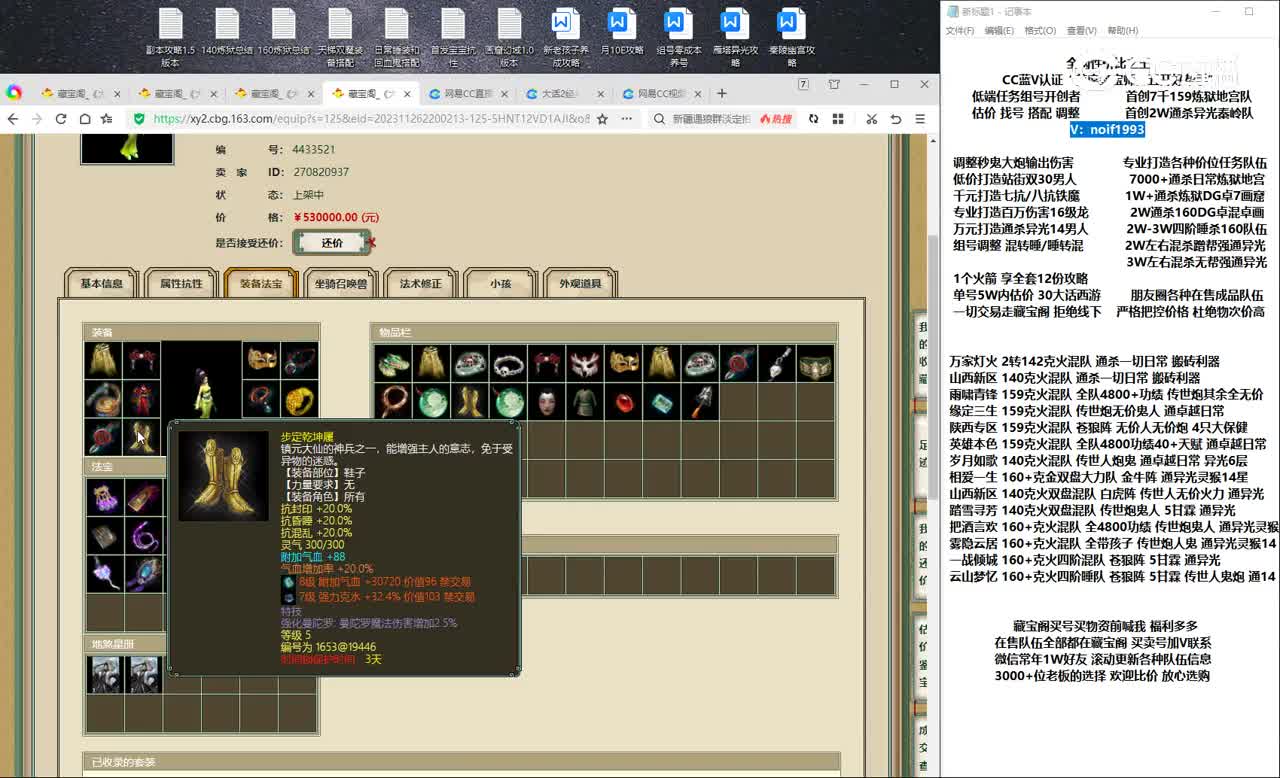Click the first 地煞星图 thumbnail

pos(104,675)
